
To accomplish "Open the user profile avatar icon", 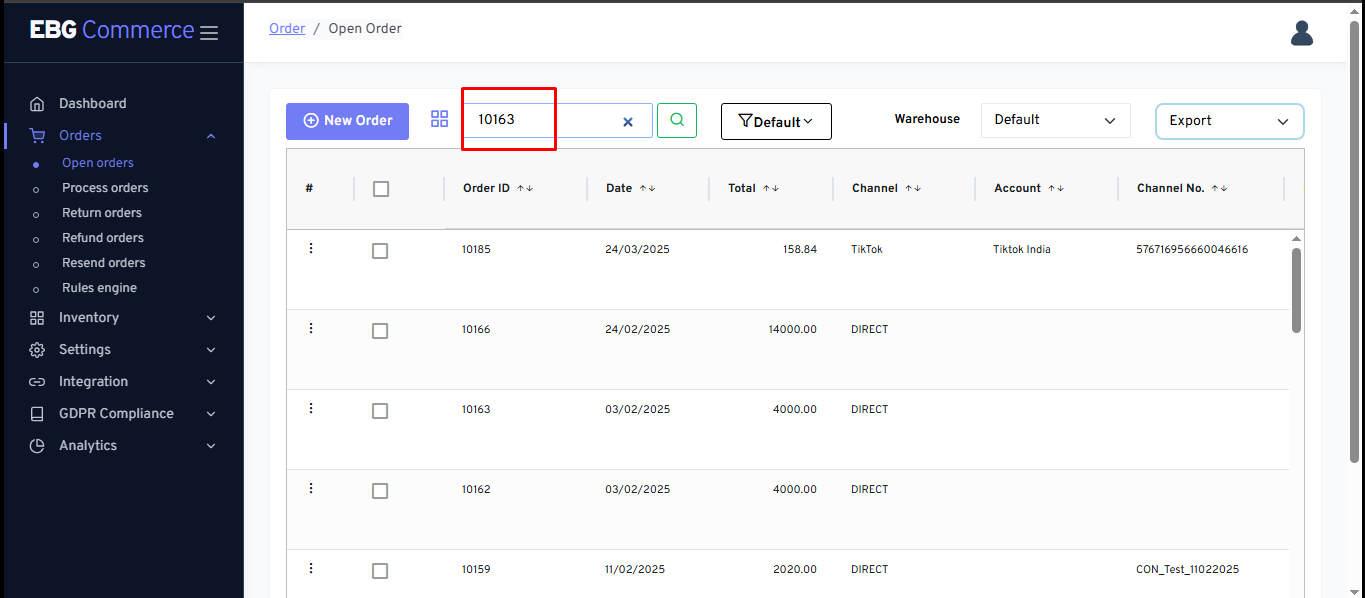I will pyautogui.click(x=1301, y=33).
